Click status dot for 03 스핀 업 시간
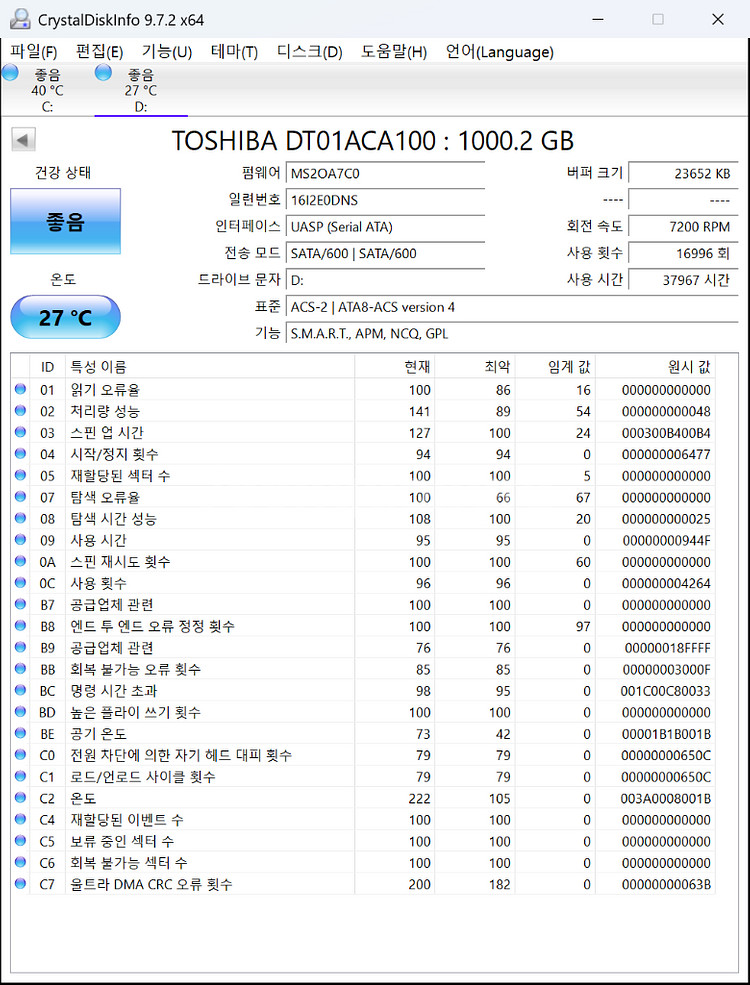This screenshot has width=750, height=985. click(20, 432)
